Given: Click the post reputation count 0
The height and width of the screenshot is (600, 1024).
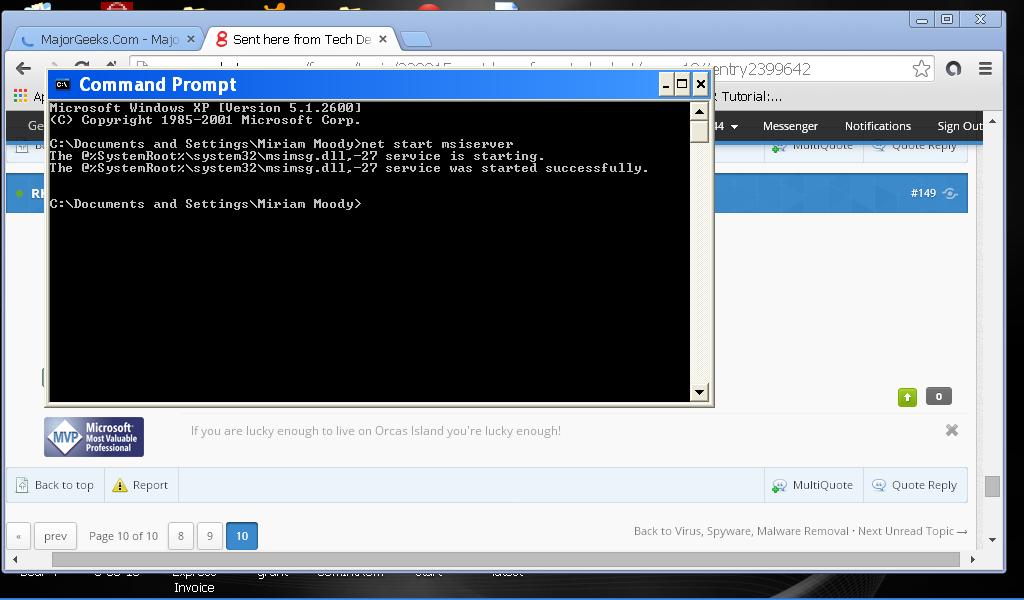Looking at the screenshot, I should (x=938, y=396).
